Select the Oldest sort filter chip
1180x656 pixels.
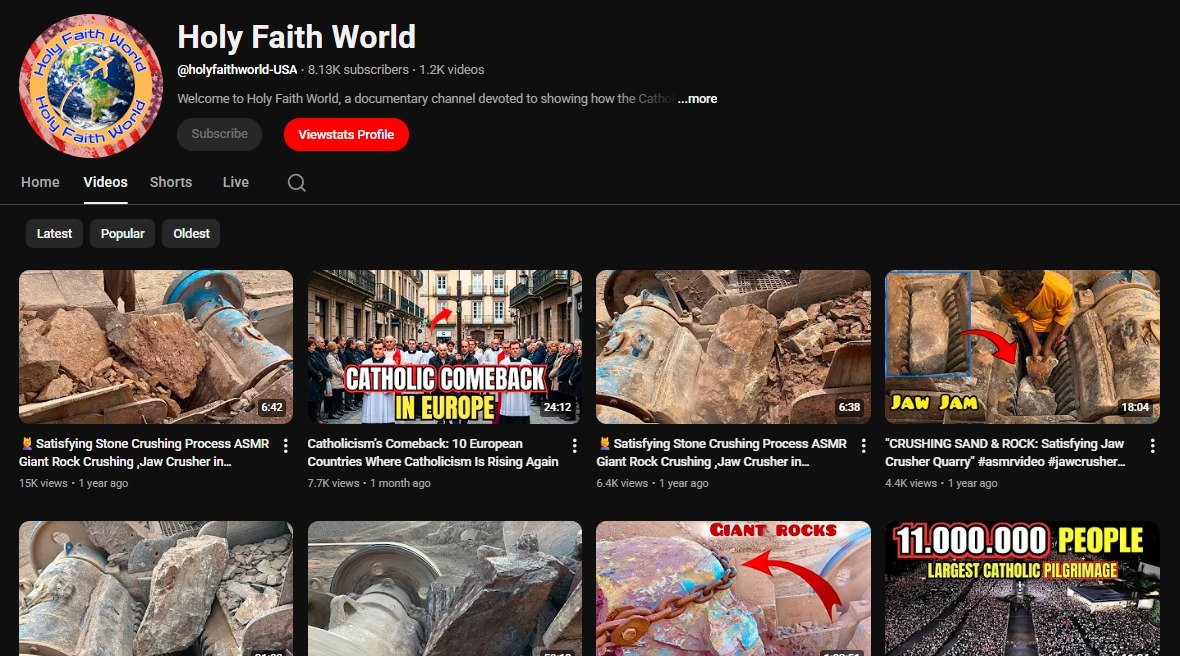191,233
